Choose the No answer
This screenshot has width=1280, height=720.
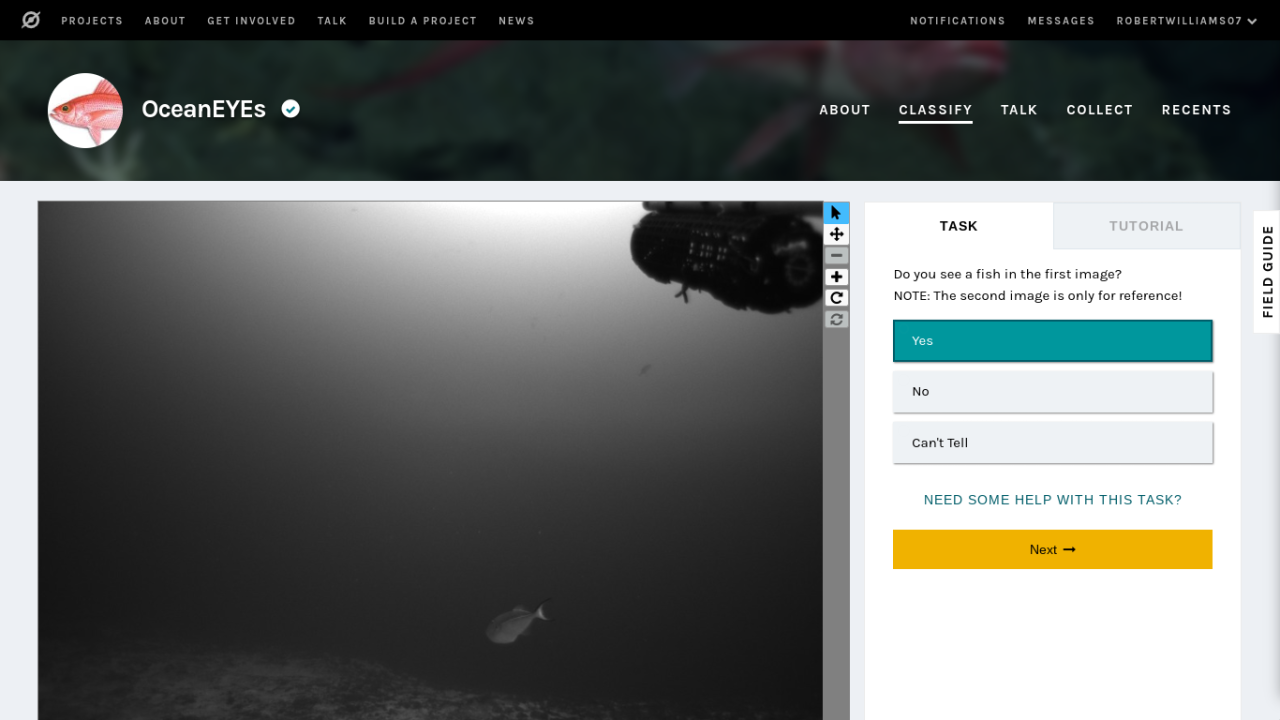pos(1052,392)
